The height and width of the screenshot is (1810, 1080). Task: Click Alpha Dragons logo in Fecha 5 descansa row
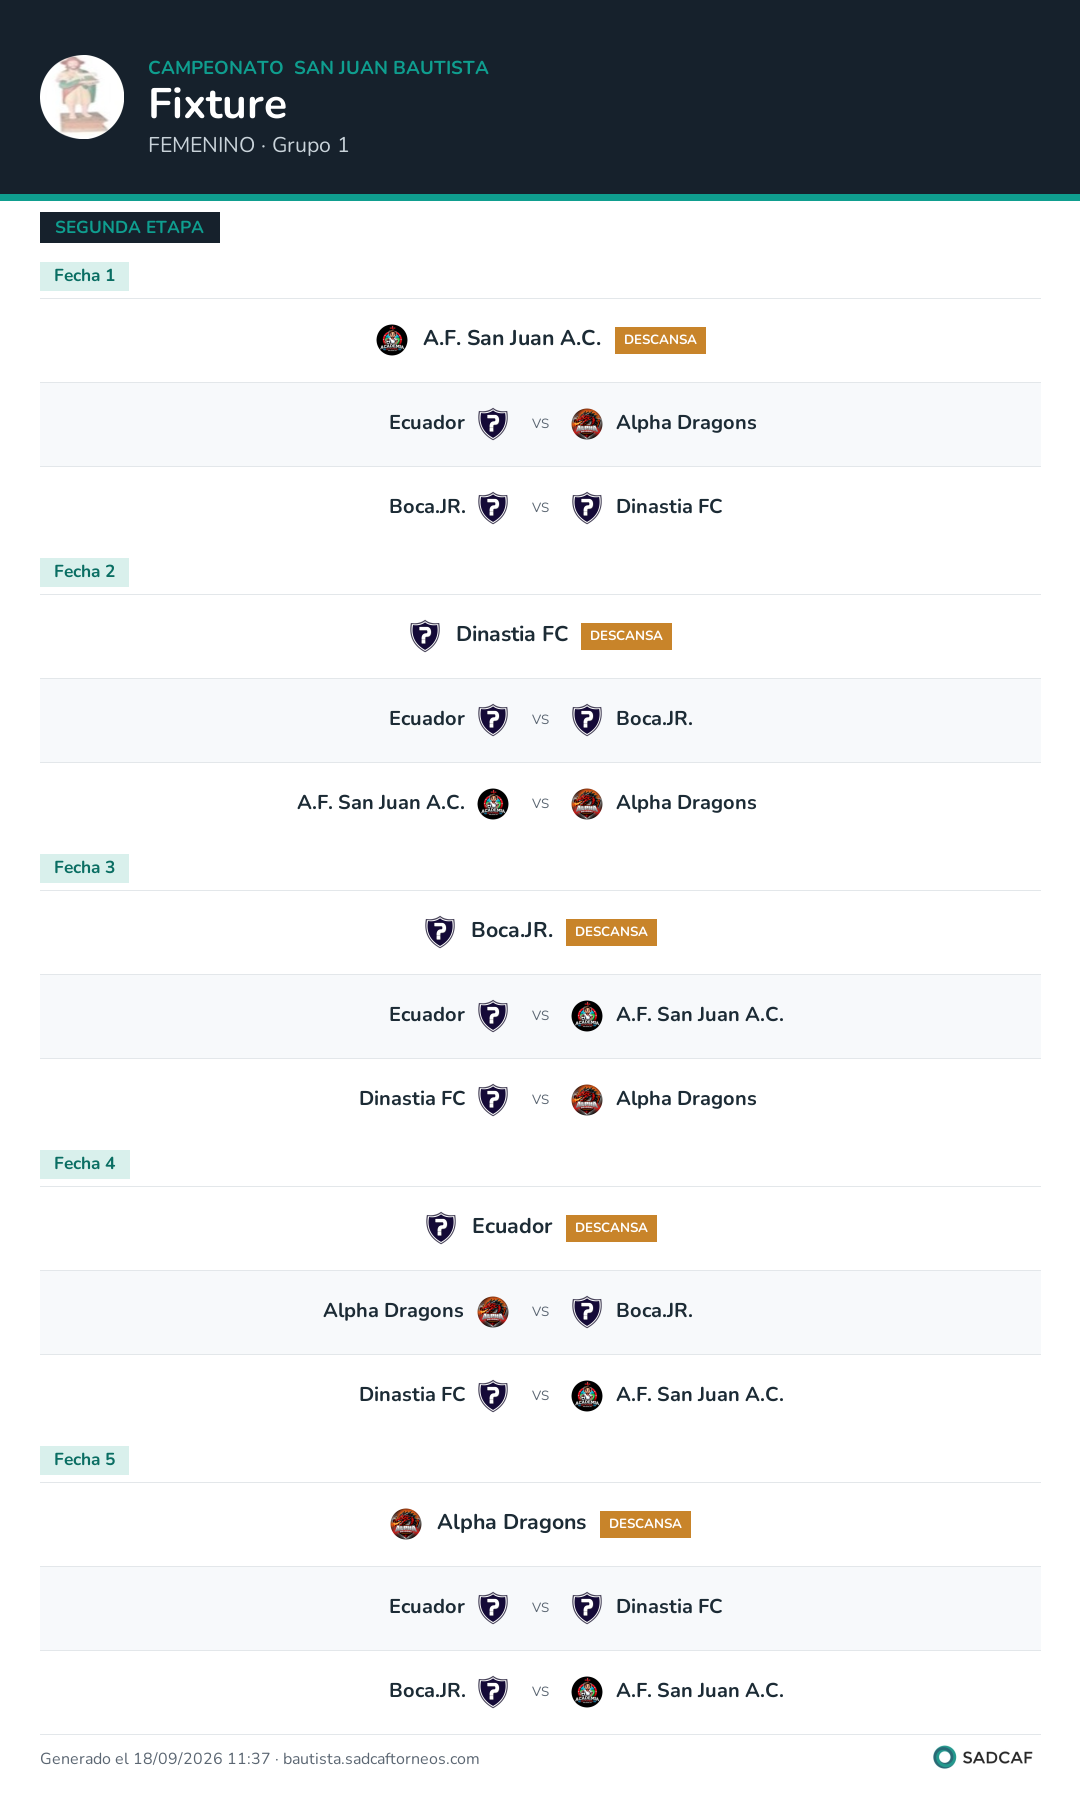coord(406,1524)
